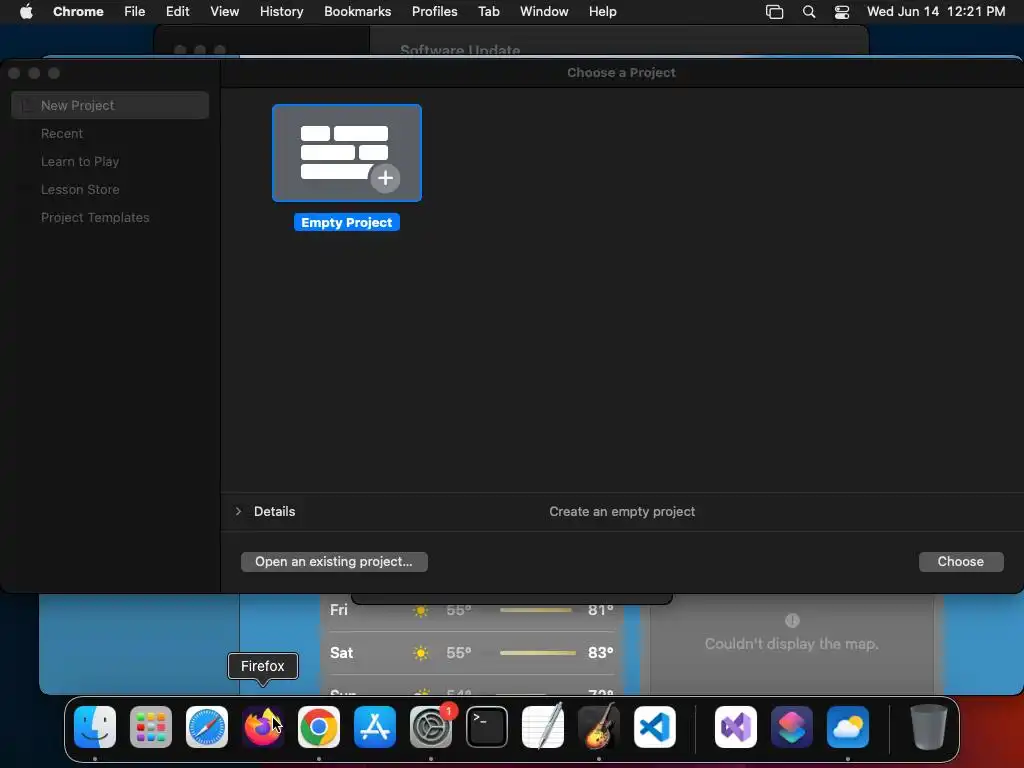This screenshot has height=768, width=1024.
Task: Select Project Templates in sidebar
Action: click(95, 217)
